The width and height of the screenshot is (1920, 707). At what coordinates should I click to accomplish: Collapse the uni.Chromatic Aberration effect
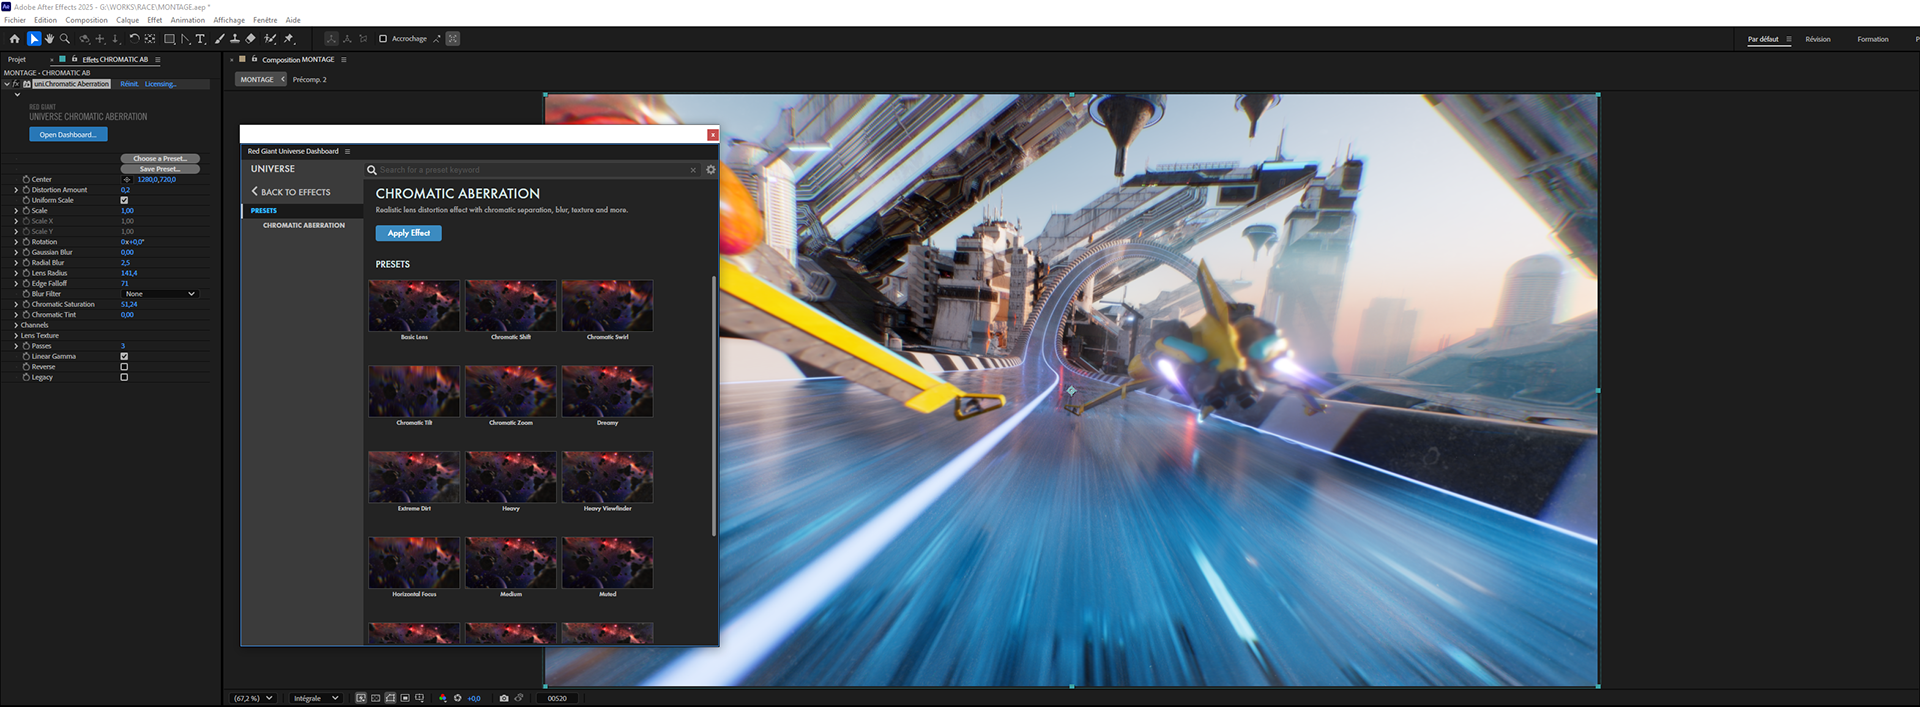coord(7,84)
